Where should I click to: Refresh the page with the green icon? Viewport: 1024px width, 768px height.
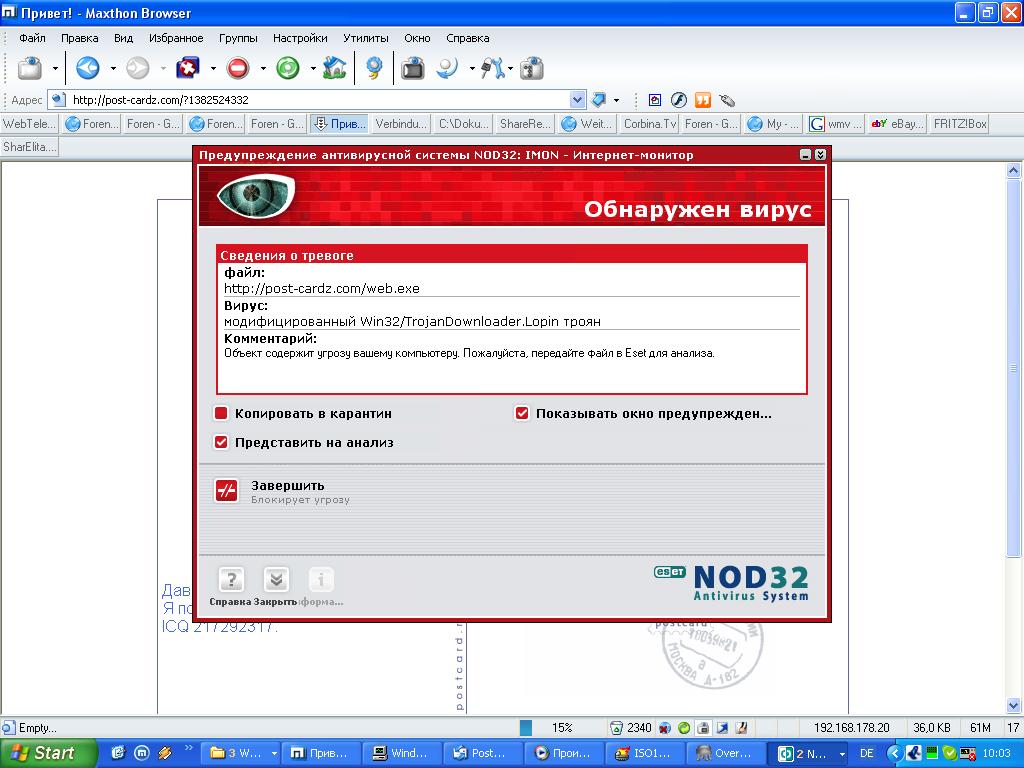coord(287,68)
